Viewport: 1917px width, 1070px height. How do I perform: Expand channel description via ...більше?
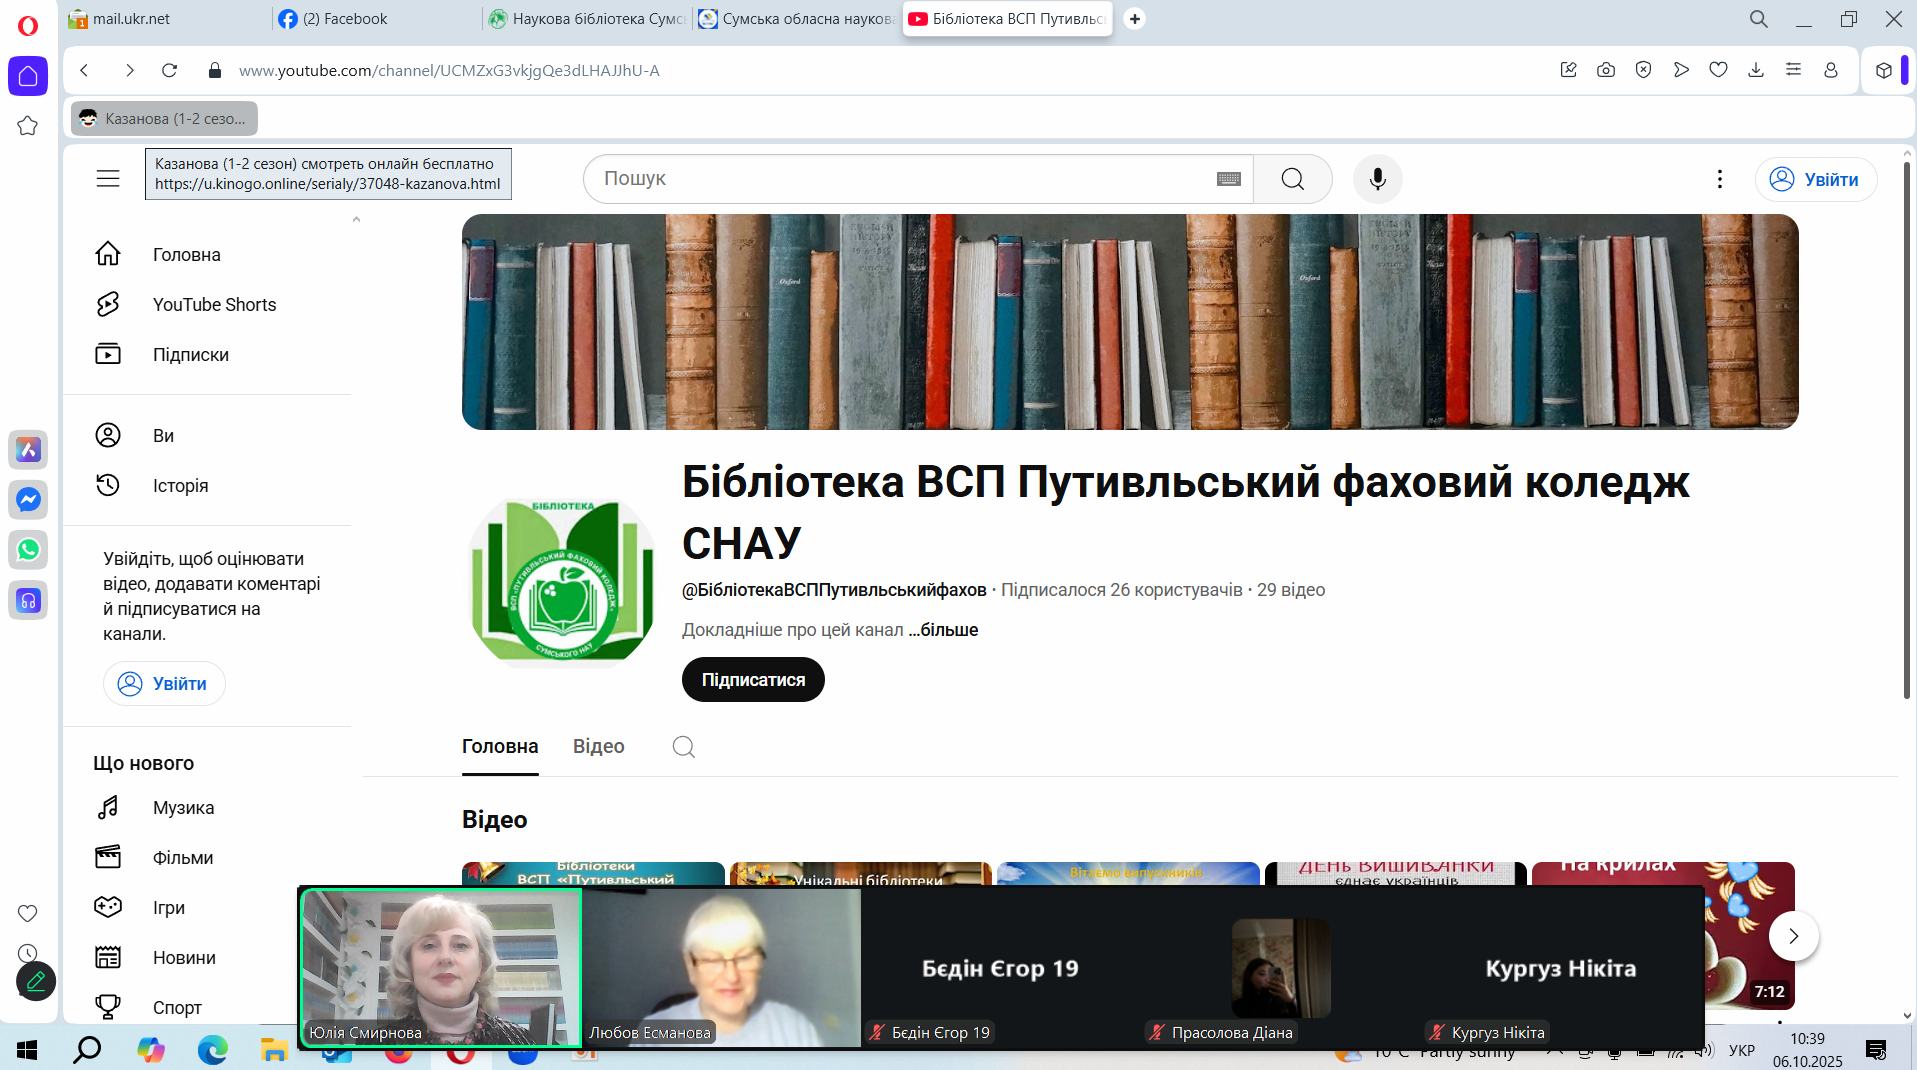point(943,630)
